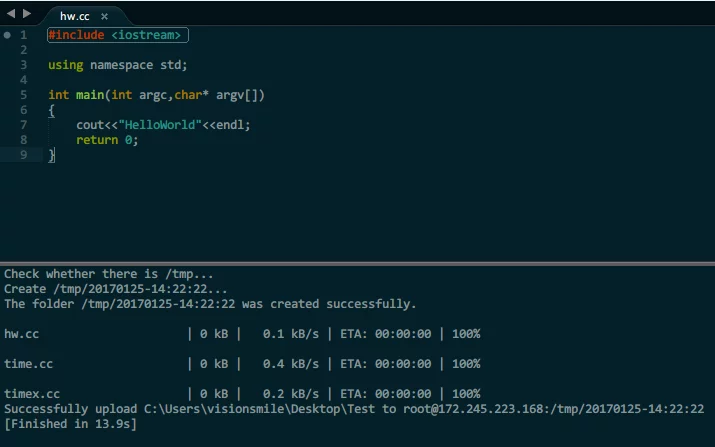Place cursor in the #include <iostream> line
715x447 pixels.
coord(117,35)
